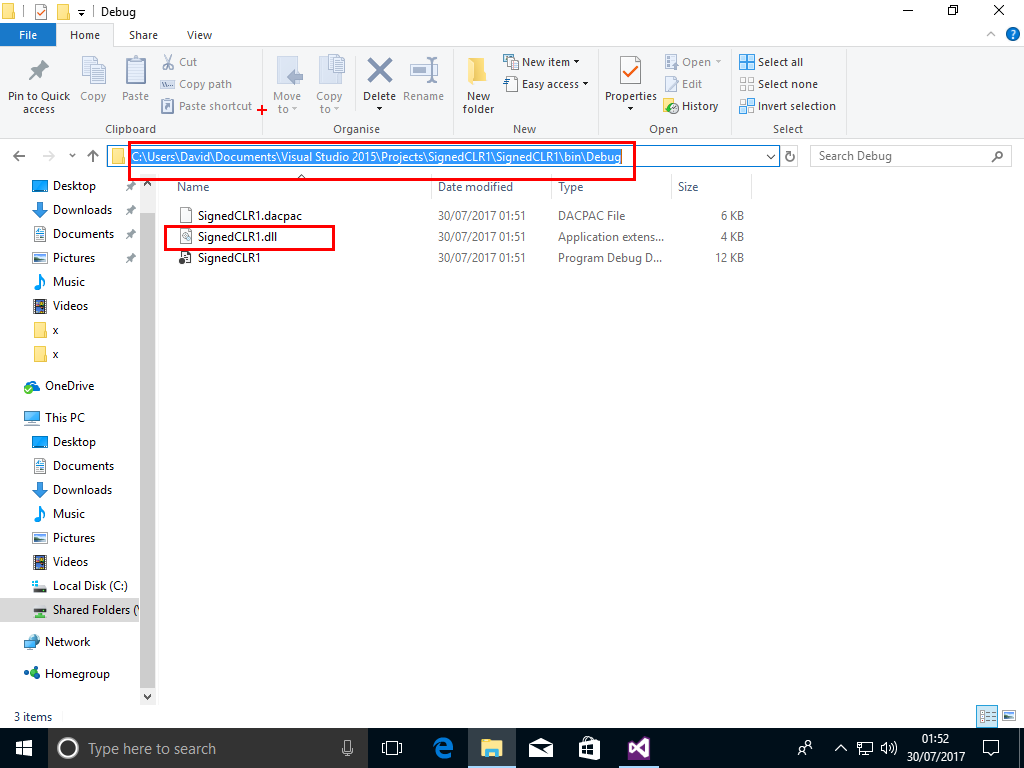Click the Search Debug input box
Image resolution: width=1024 pixels, height=768 pixels.
click(900, 156)
